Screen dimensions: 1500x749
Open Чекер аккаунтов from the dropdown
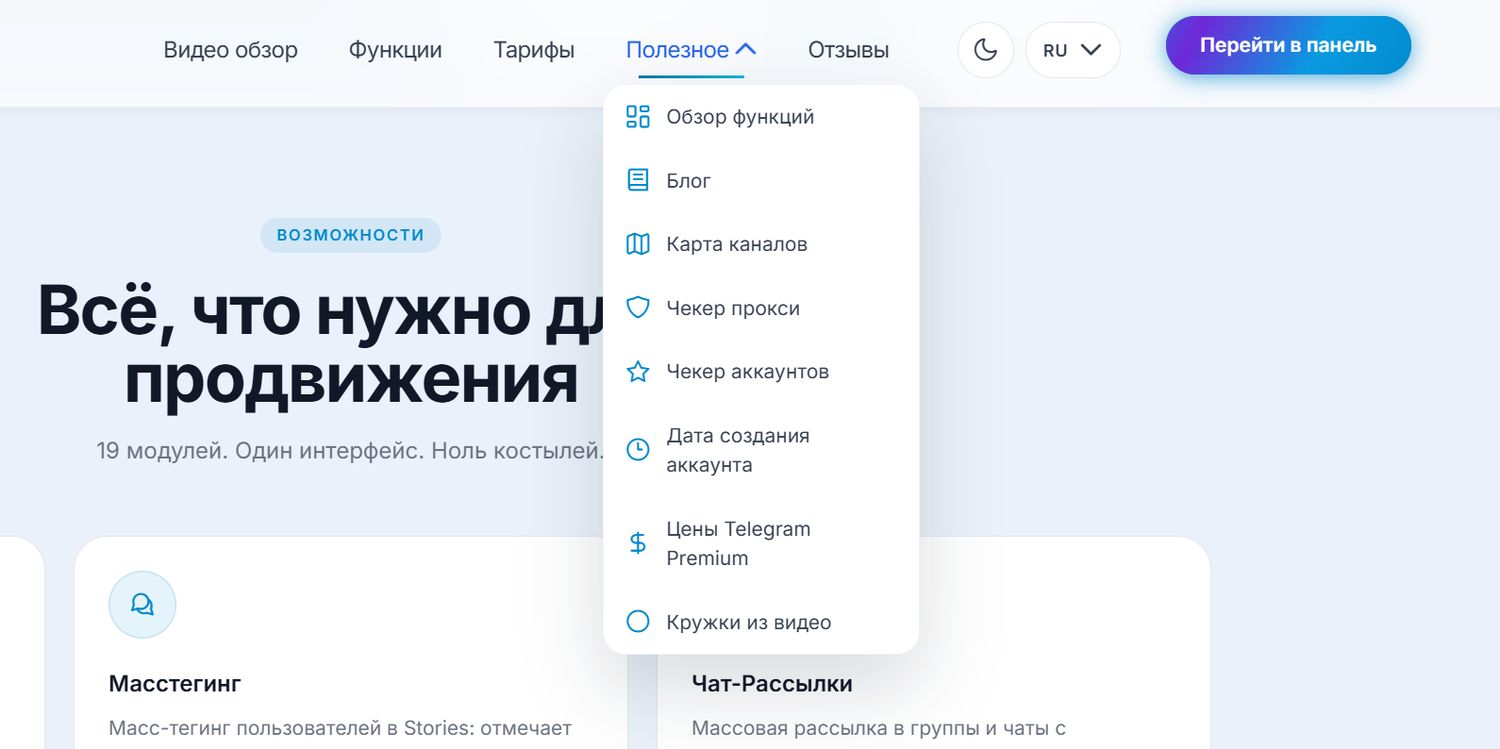coord(761,372)
